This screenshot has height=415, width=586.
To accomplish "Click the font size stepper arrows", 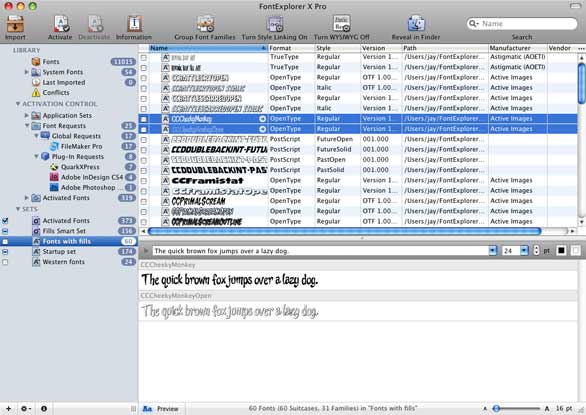I will 536,251.
